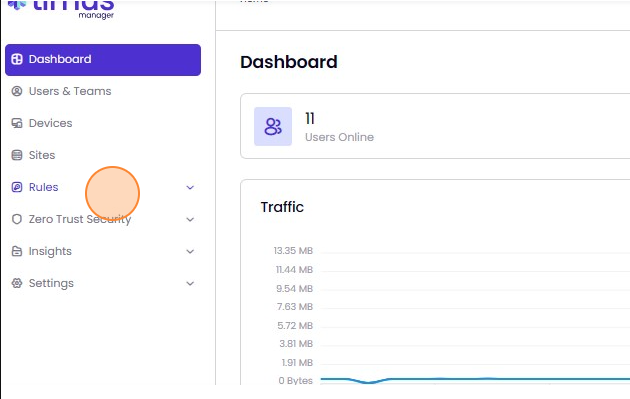630x399 pixels.
Task: Expand the Rules submenu chevron
Action: click(190, 187)
